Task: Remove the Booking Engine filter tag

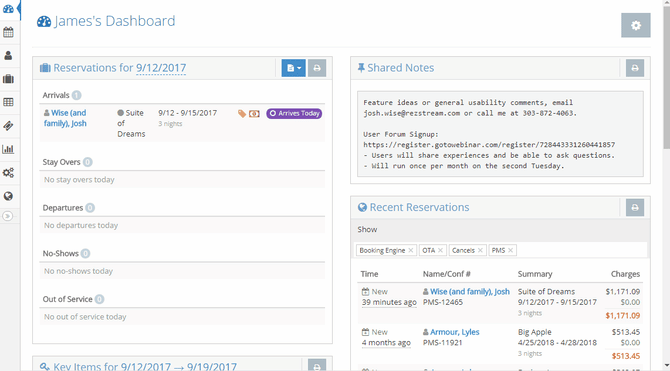Action: click(411, 250)
